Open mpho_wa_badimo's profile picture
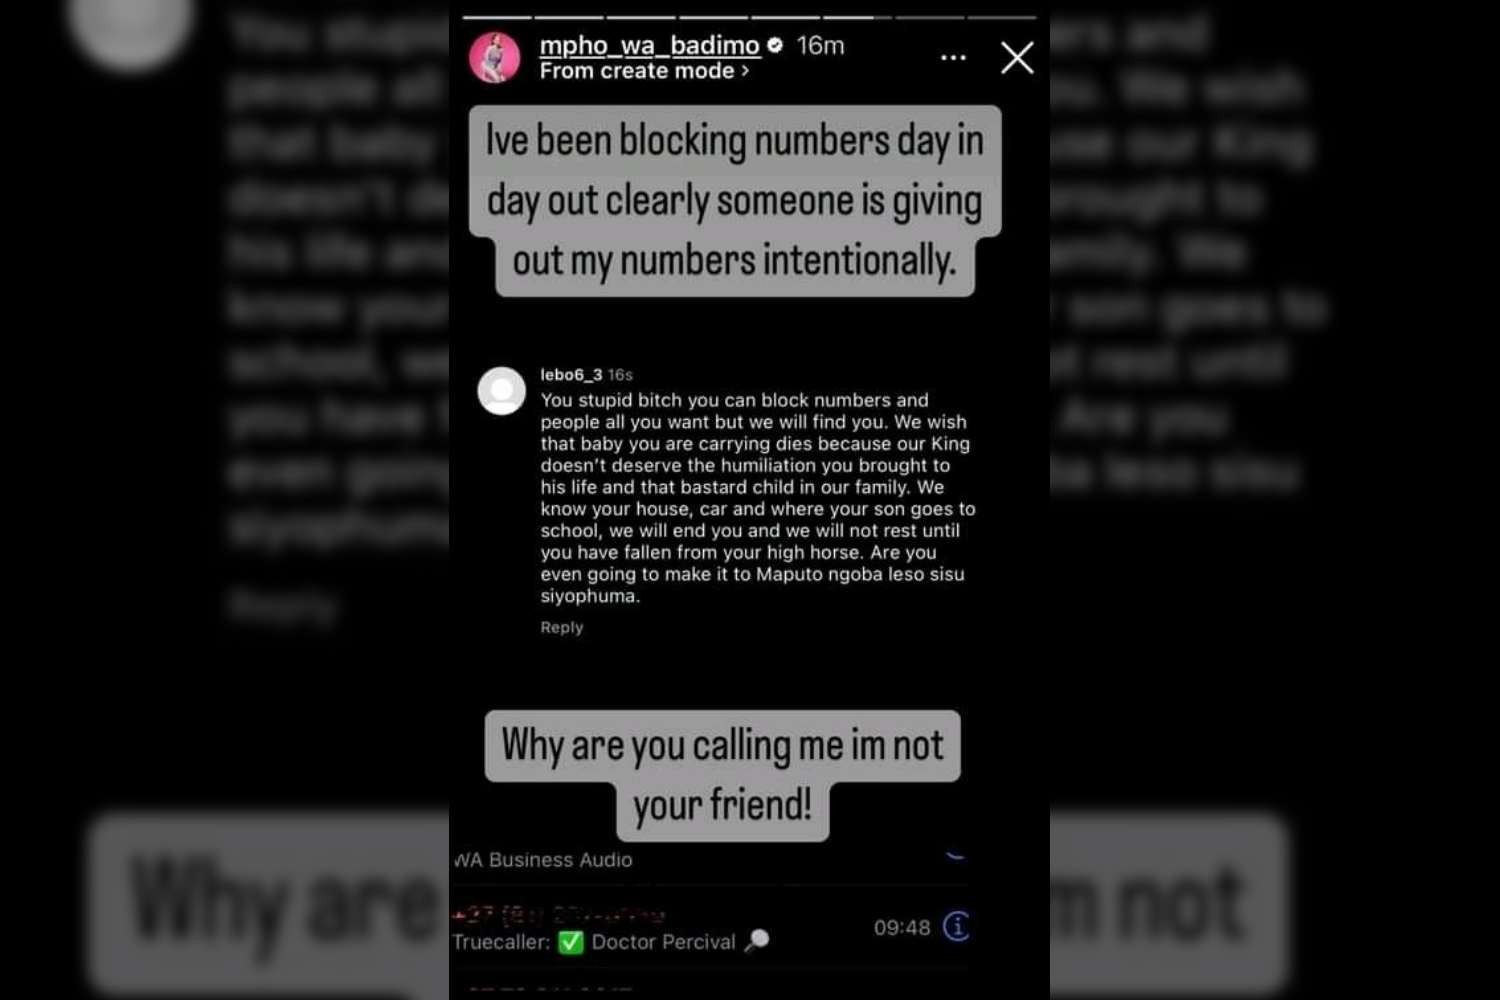This screenshot has width=1500, height=1000. 495,57
